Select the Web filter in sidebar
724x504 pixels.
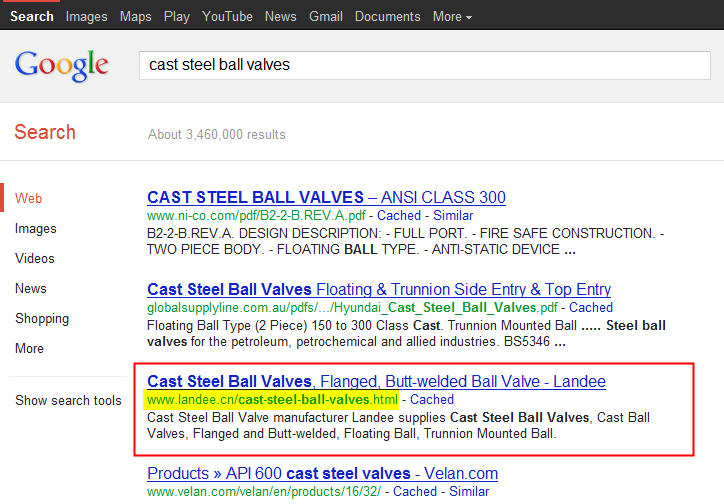click(28, 198)
